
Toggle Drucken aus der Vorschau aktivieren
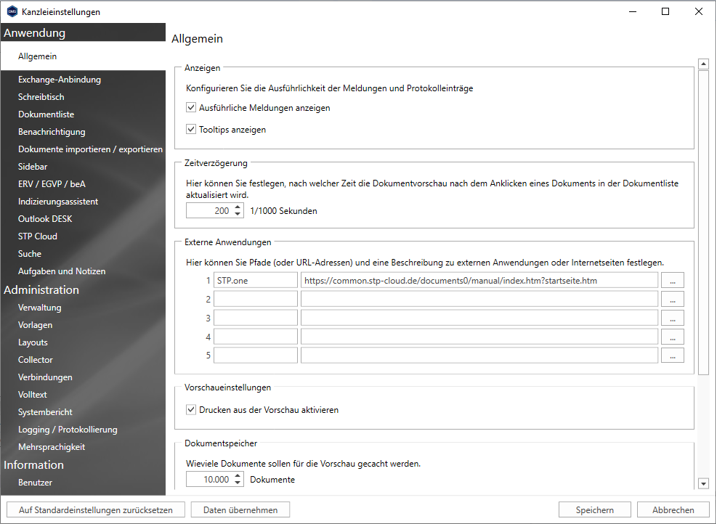pyautogui.click(x=191, y=410)
